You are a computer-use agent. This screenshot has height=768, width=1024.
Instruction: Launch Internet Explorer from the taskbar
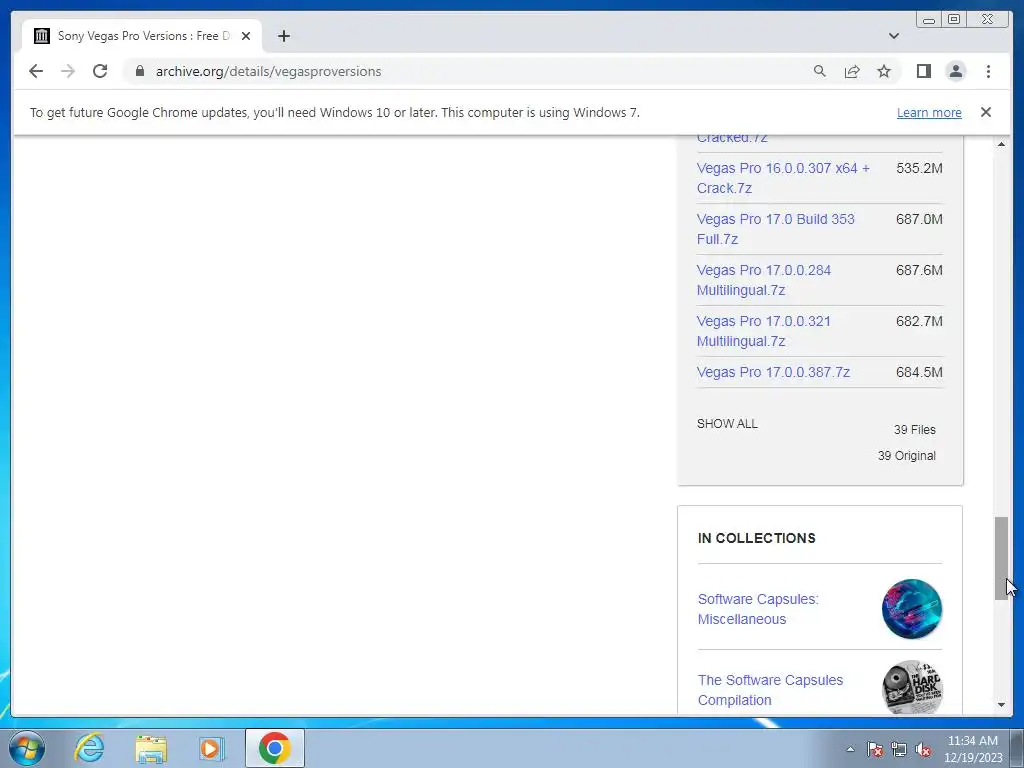pos(89,748)
